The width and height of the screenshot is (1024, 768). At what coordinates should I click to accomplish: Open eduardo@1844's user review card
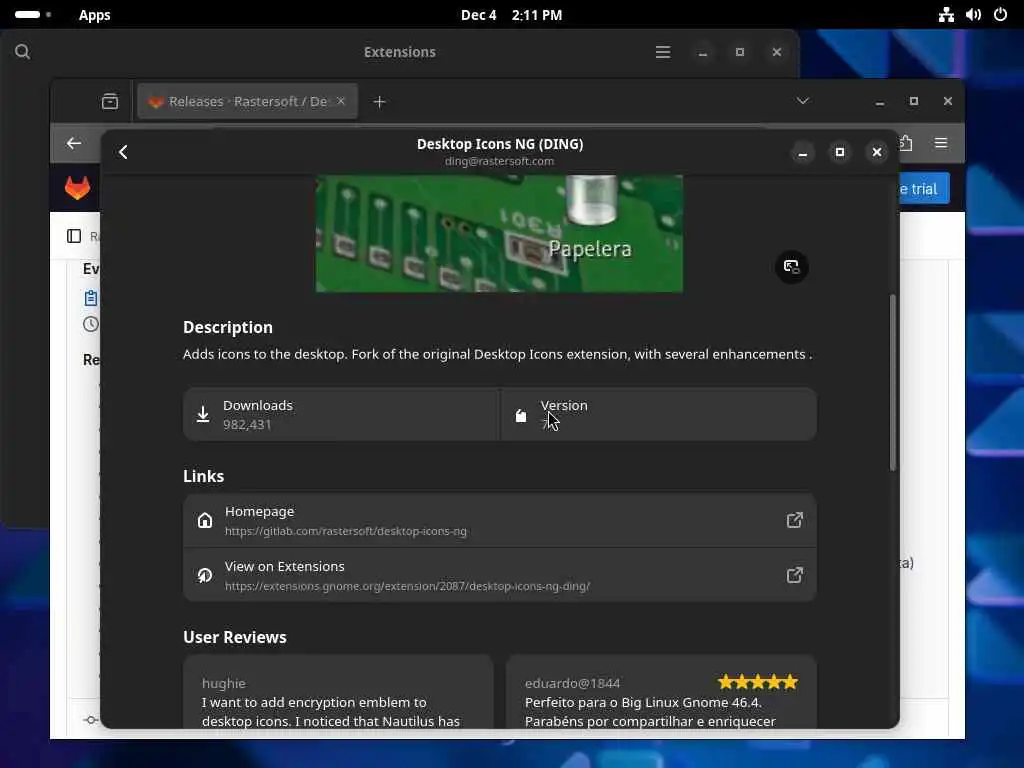[661, 692]
